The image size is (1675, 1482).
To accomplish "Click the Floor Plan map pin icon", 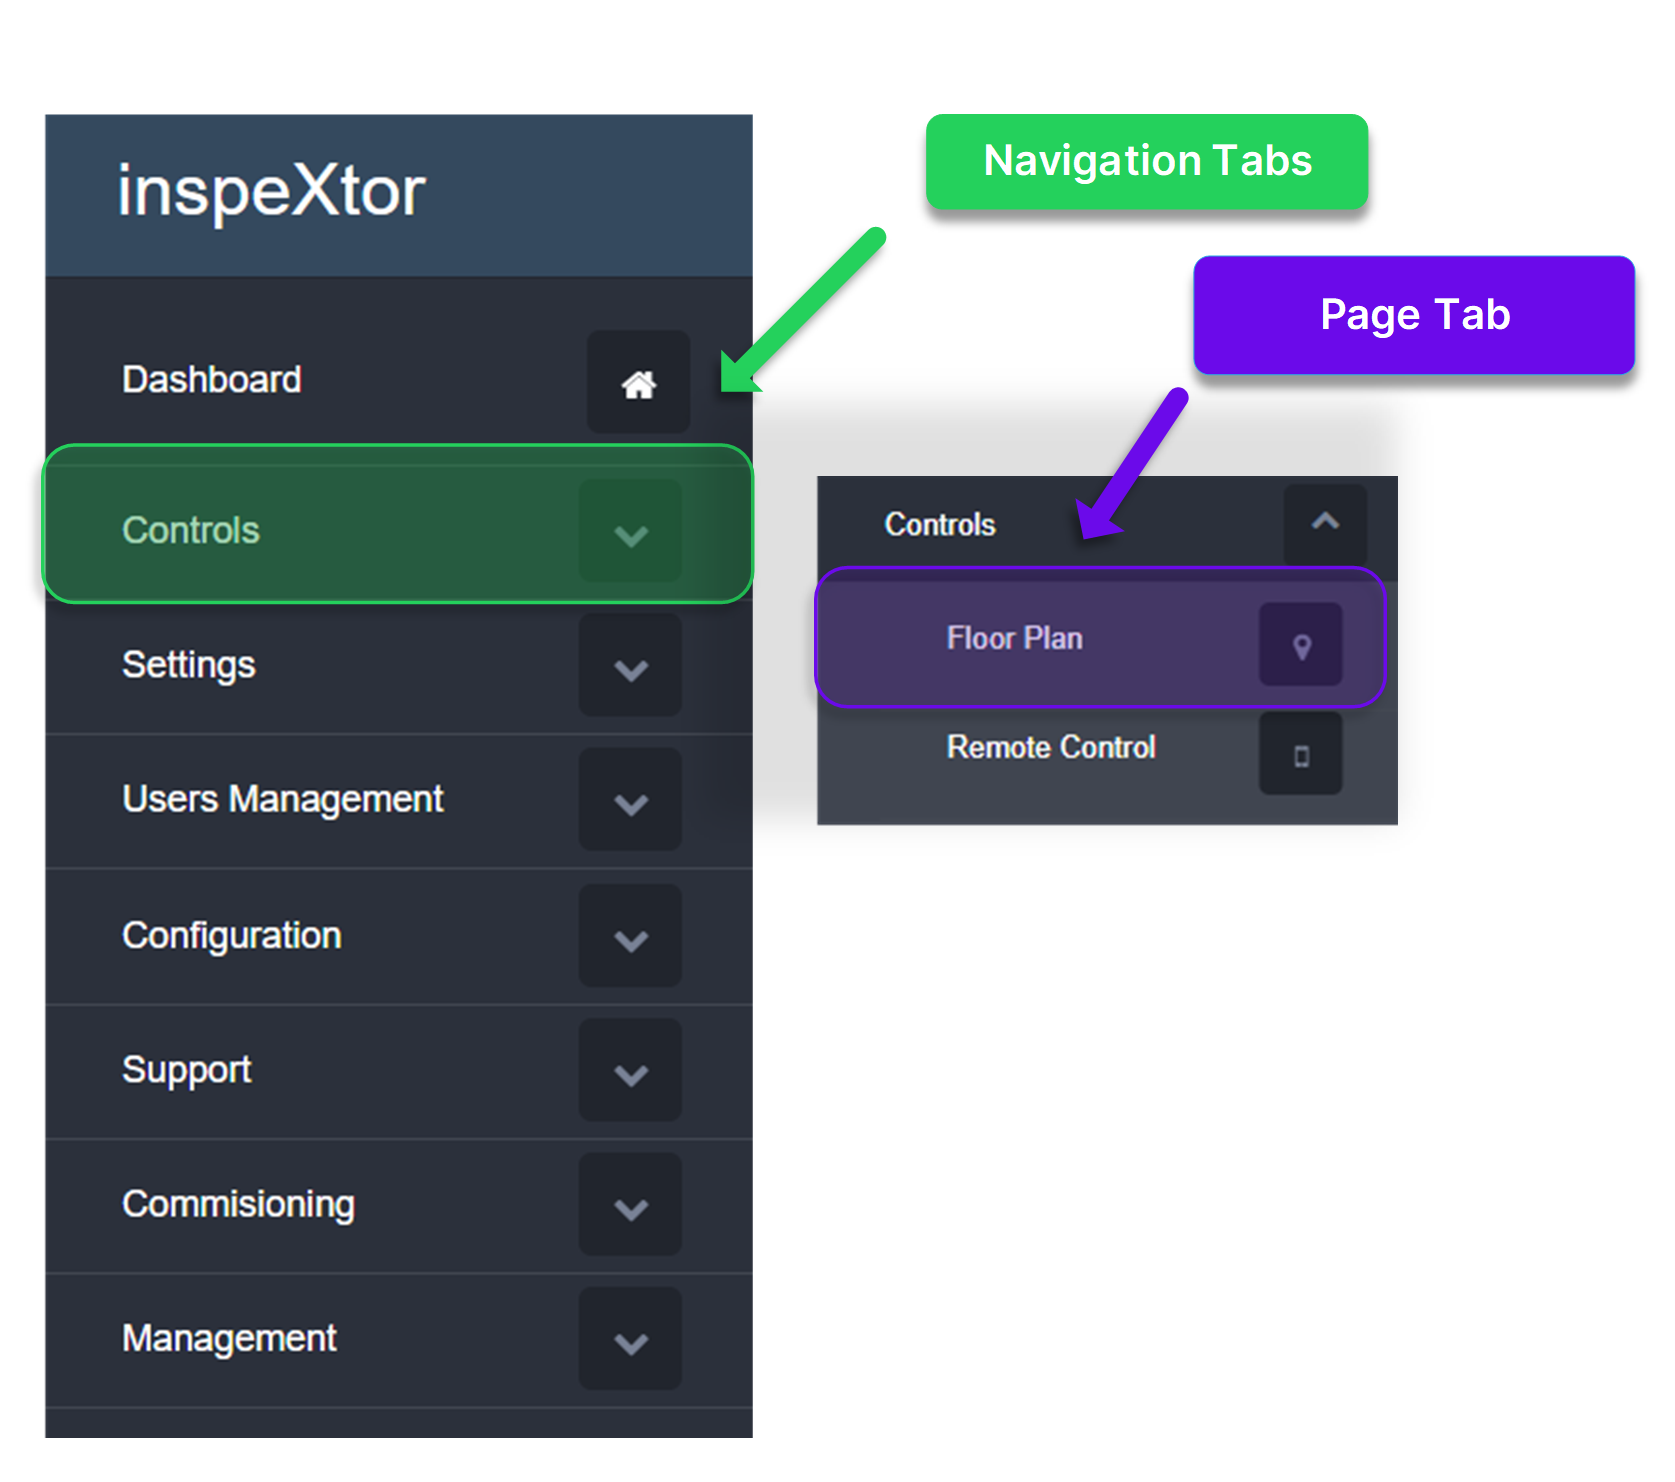I will (1300, 645).
